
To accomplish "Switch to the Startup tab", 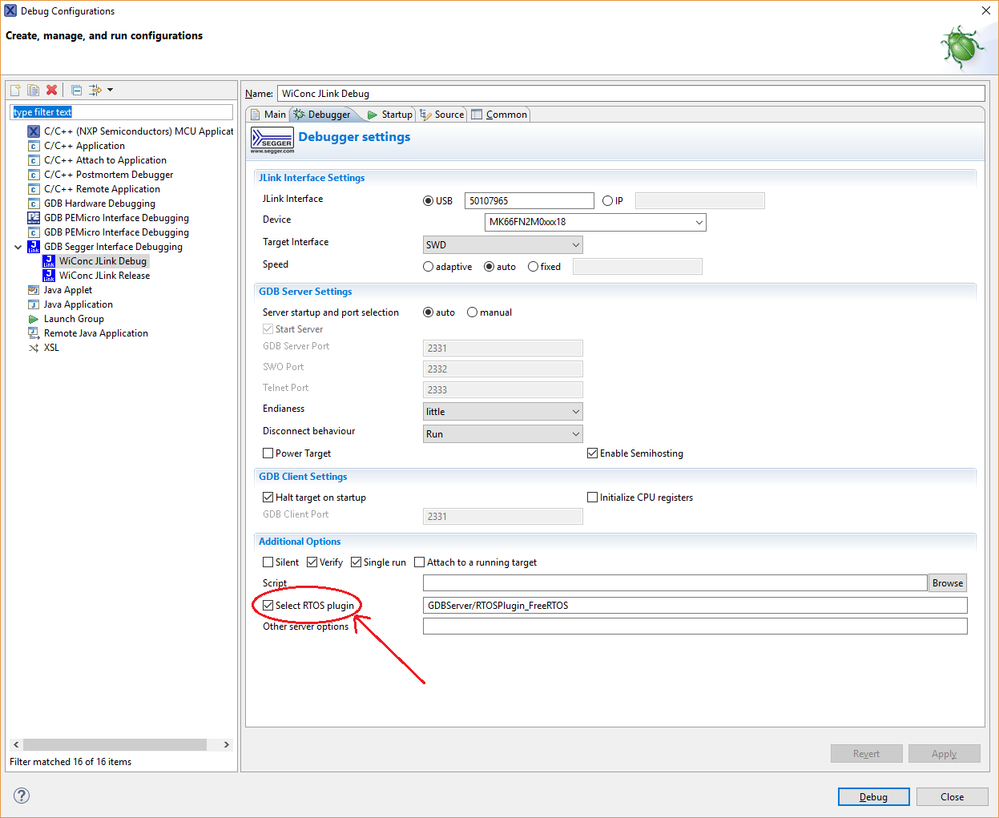I will (390, 115).
